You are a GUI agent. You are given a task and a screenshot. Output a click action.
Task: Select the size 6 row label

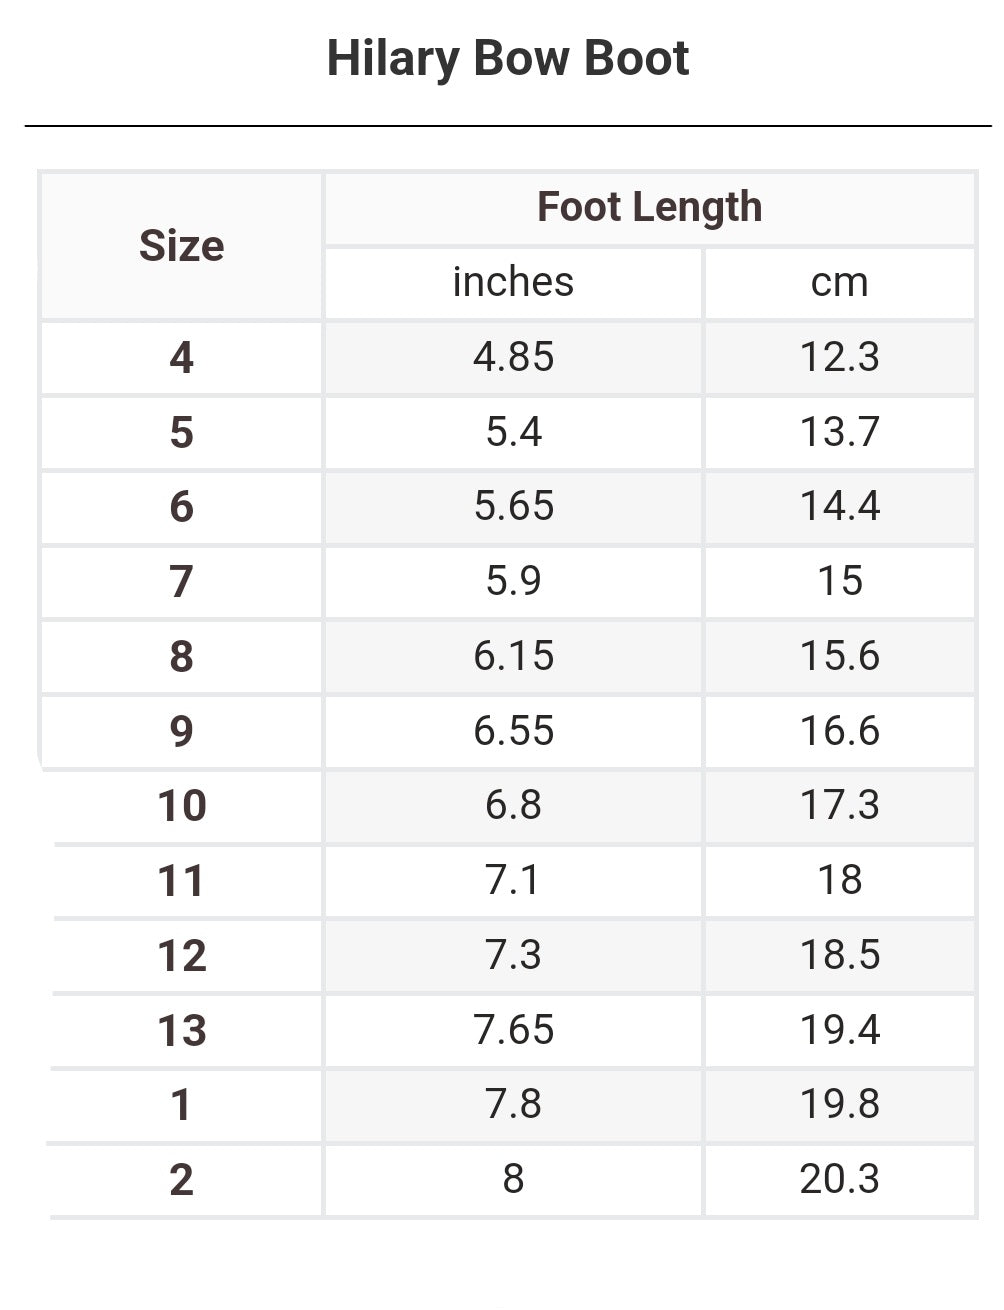click(181, 507)
